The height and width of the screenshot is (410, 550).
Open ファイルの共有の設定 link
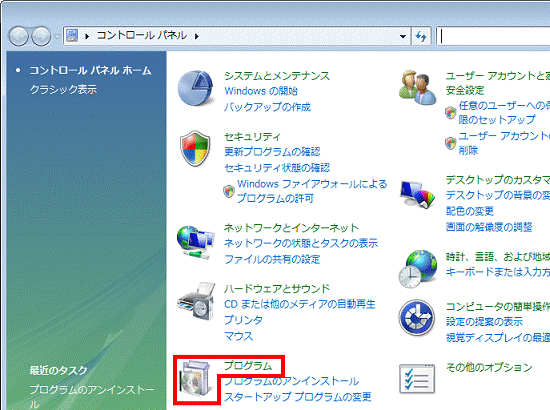point(272,259)
